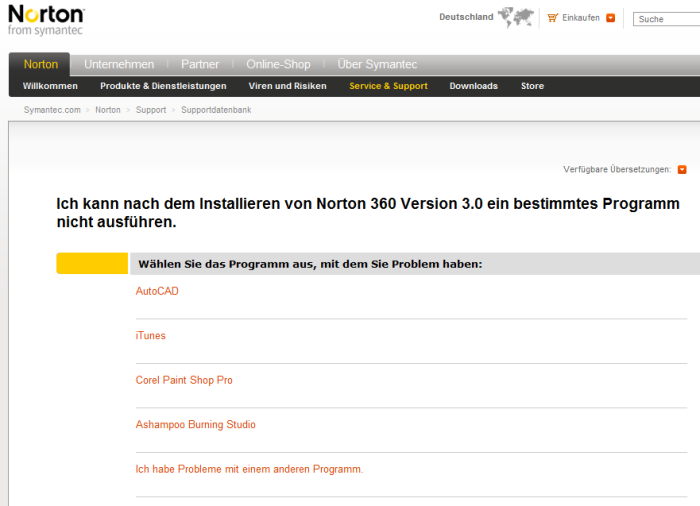Click the Norton breadcrumb link
The image size is (700, 506).
coord(108,110)
